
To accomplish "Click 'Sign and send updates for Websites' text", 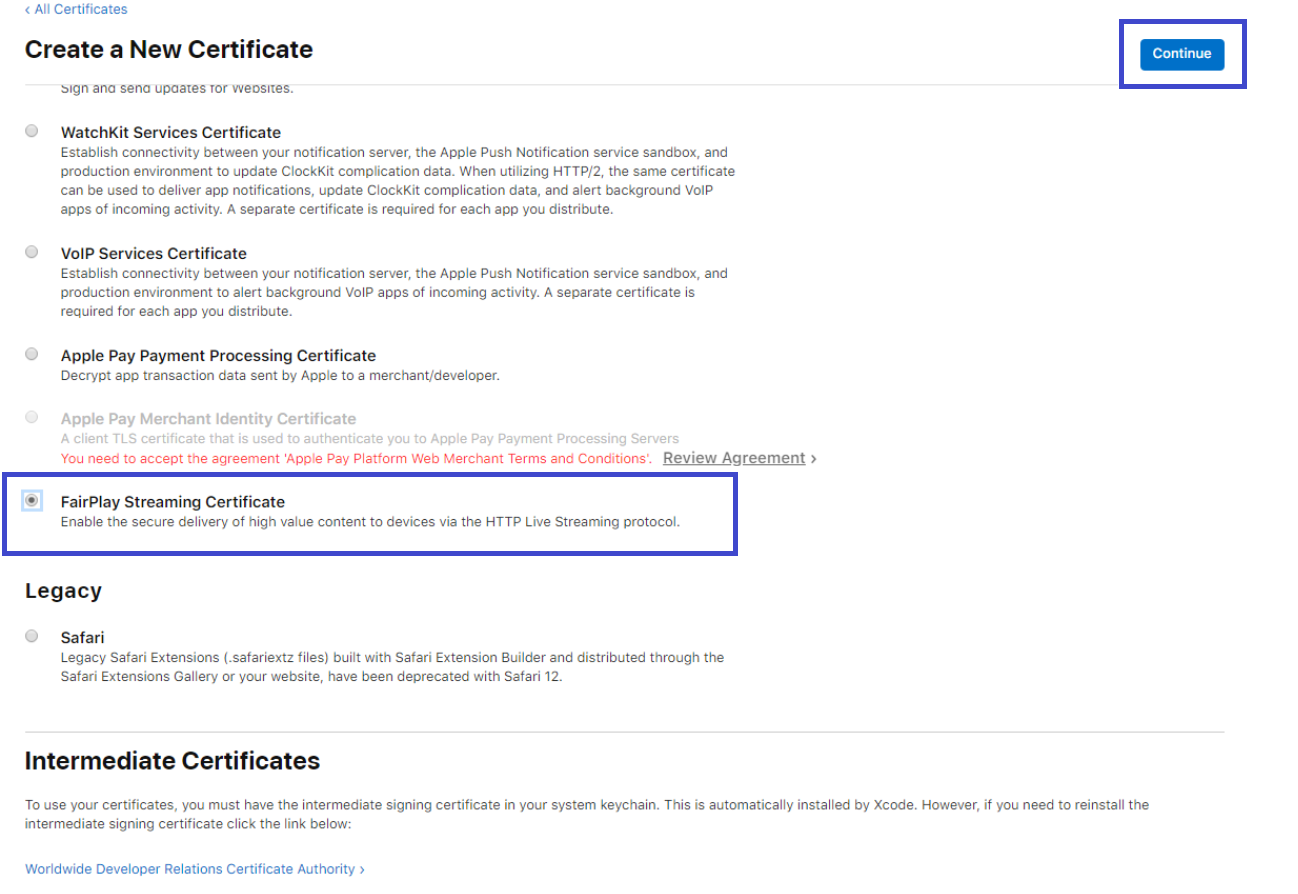I will point(177,88).
